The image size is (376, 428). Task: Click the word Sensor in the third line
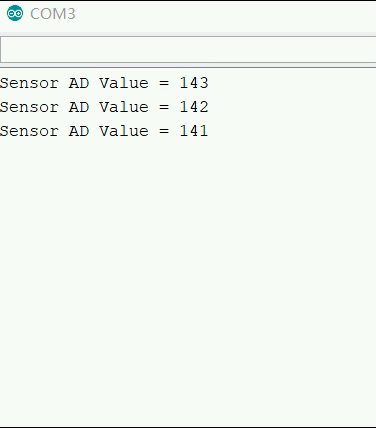pyautogui.click(x=29, y=131)
